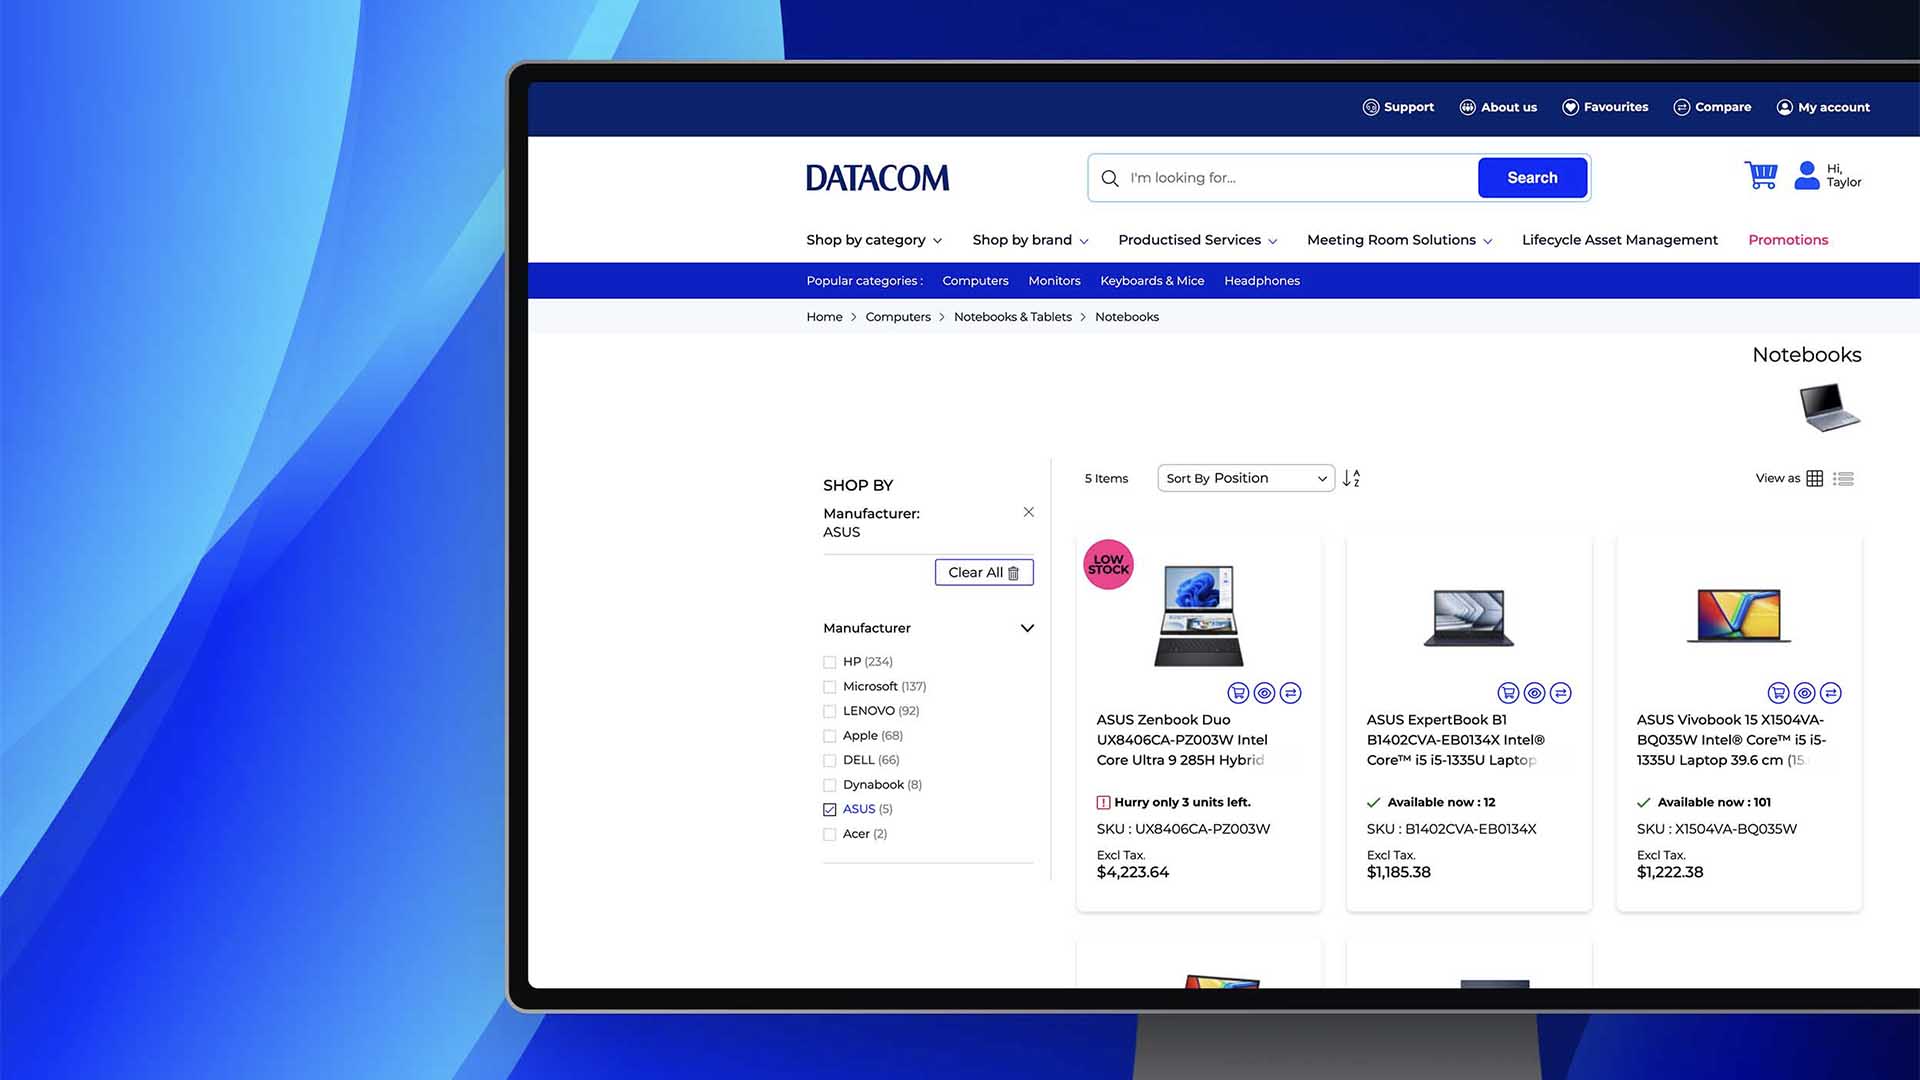Open the Sort By Position dropdown
The image size is (1920, 1080).
pyautogui.click(x=1246, y=478)
